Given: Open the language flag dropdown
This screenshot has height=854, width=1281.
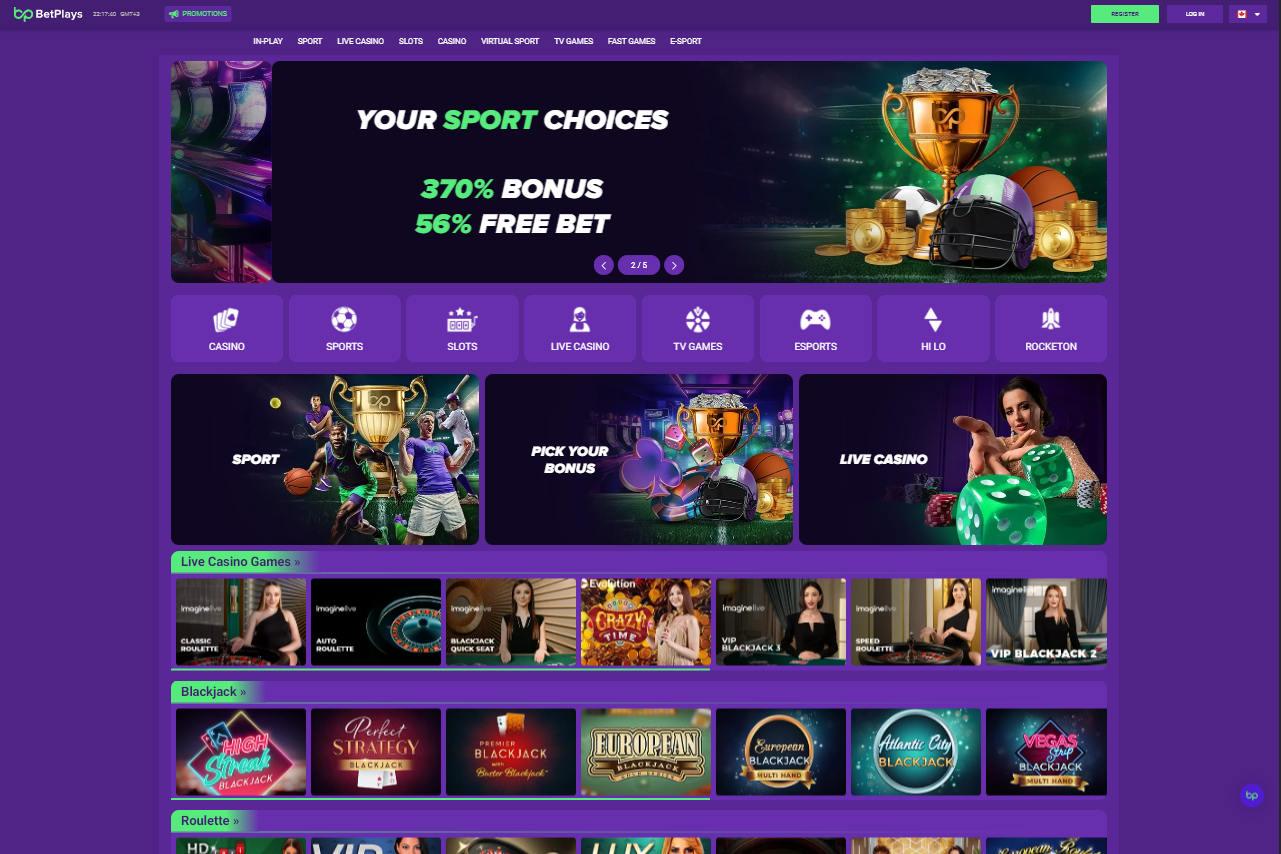Looking at the screenshot, I should (1248, 14).
